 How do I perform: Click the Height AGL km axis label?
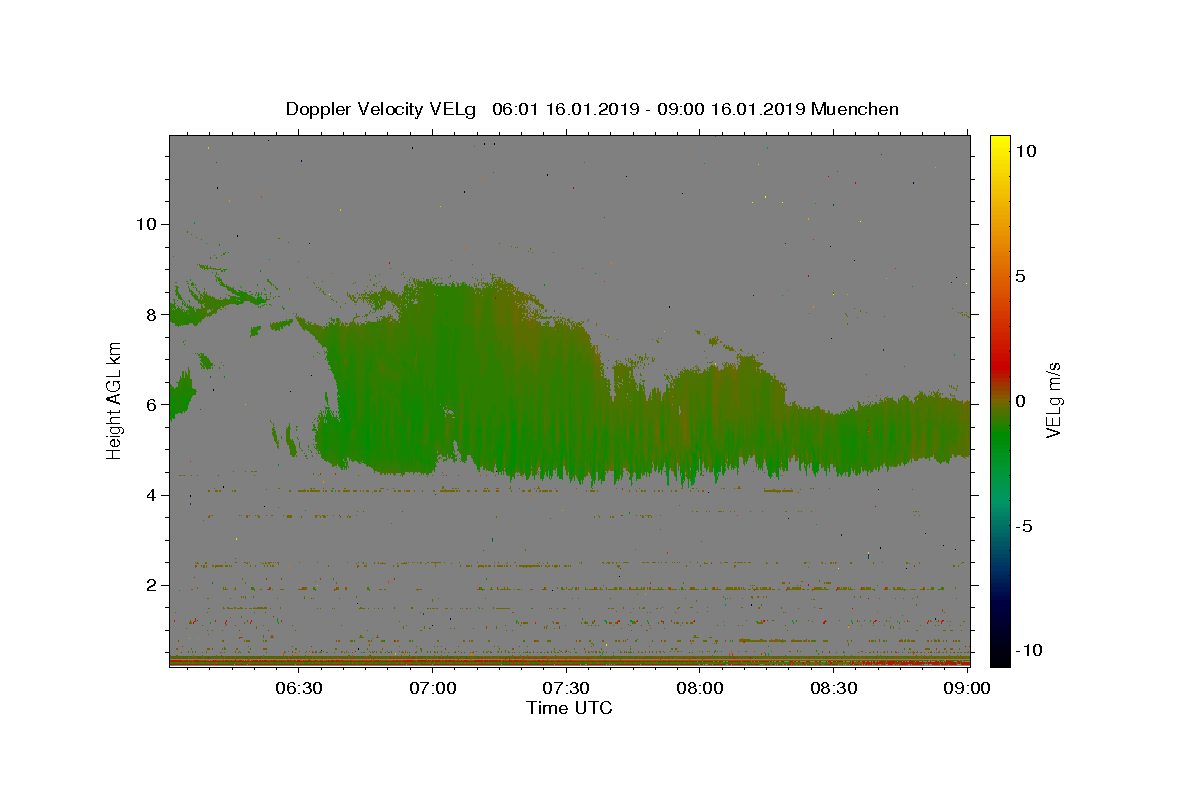115,400
